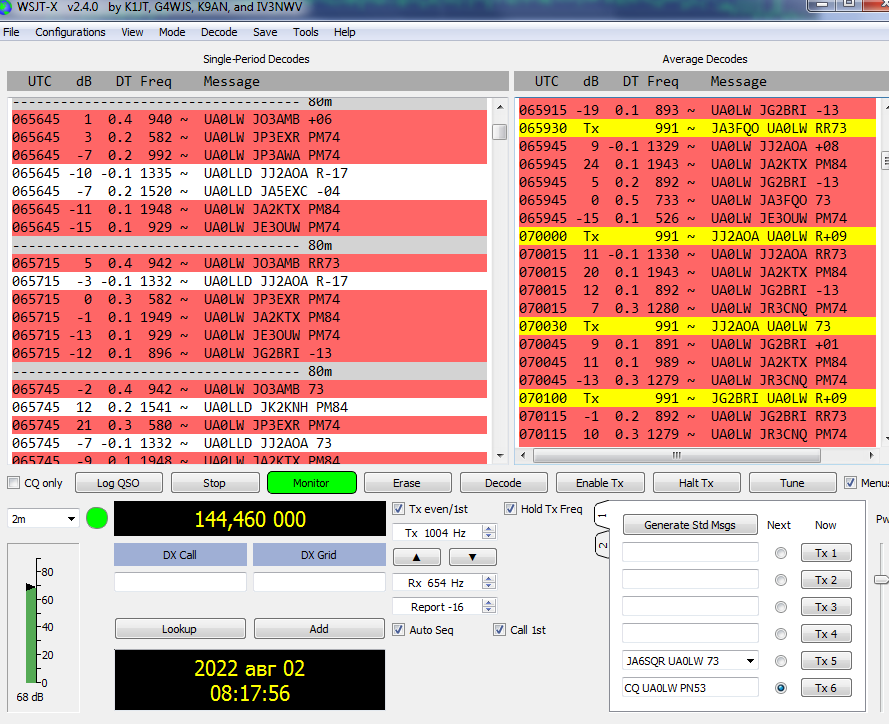Click the audio level meter marker
889x724 pixels.
point(31,587)
